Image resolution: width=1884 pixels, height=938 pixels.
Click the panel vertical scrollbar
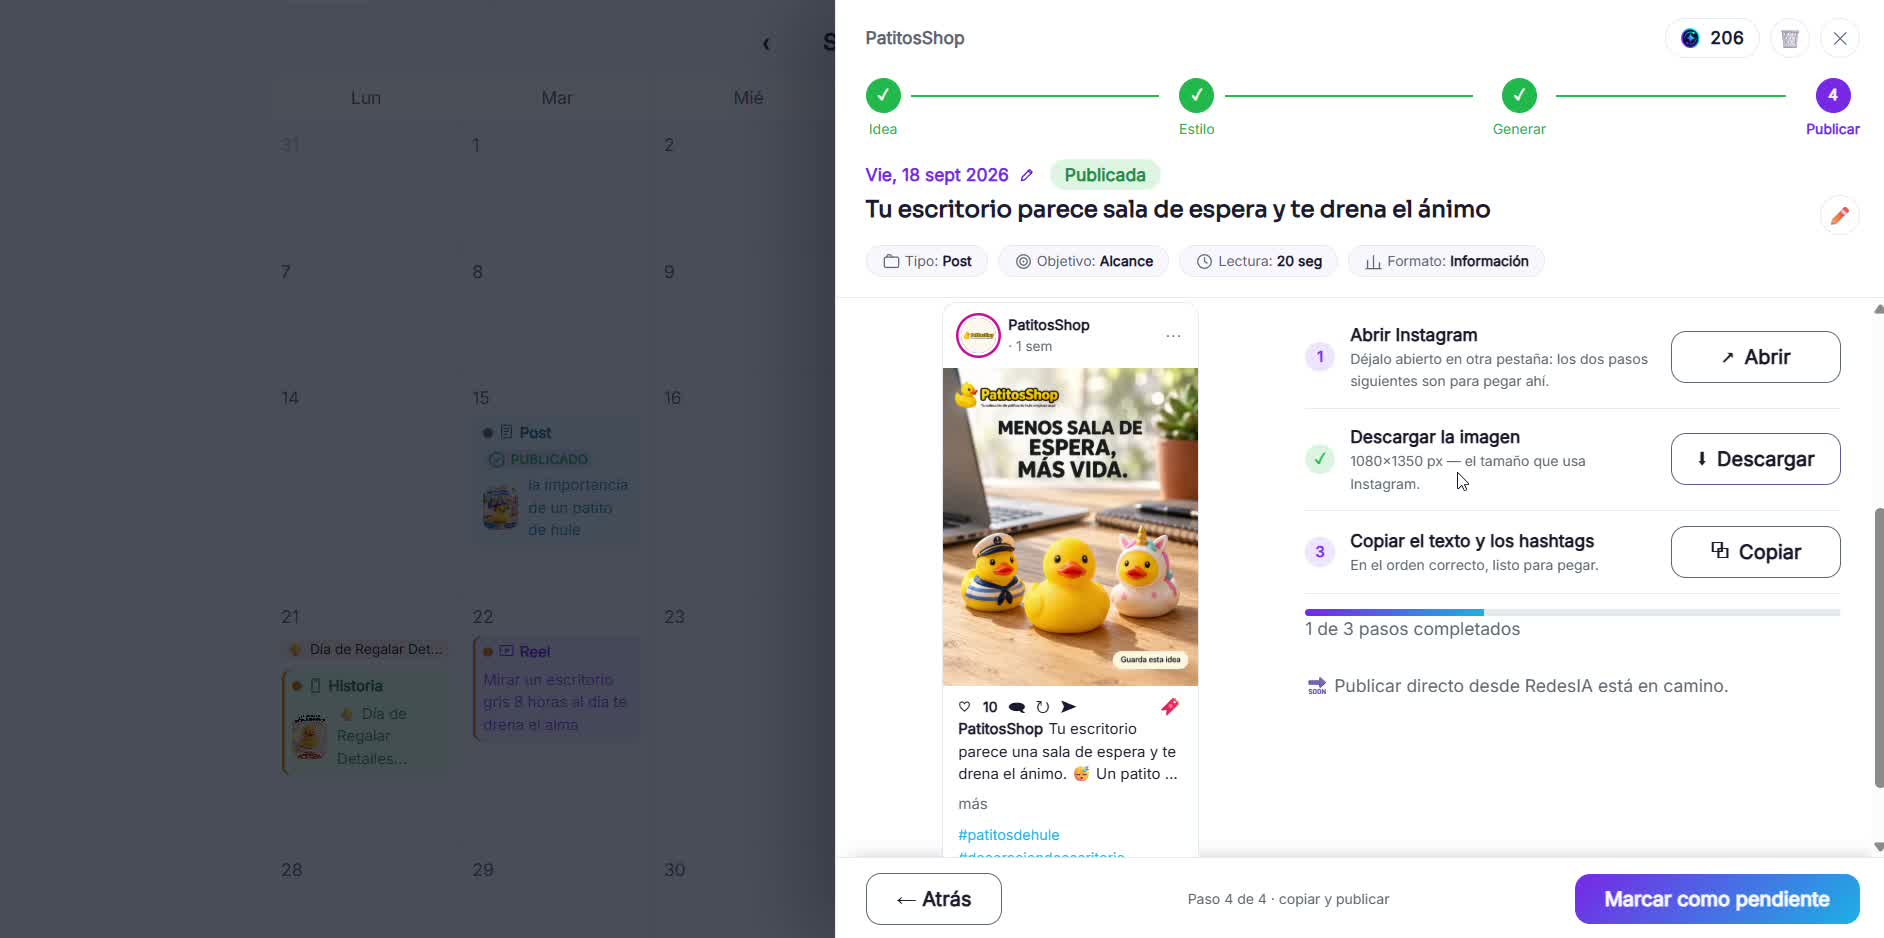[1878, 648]
